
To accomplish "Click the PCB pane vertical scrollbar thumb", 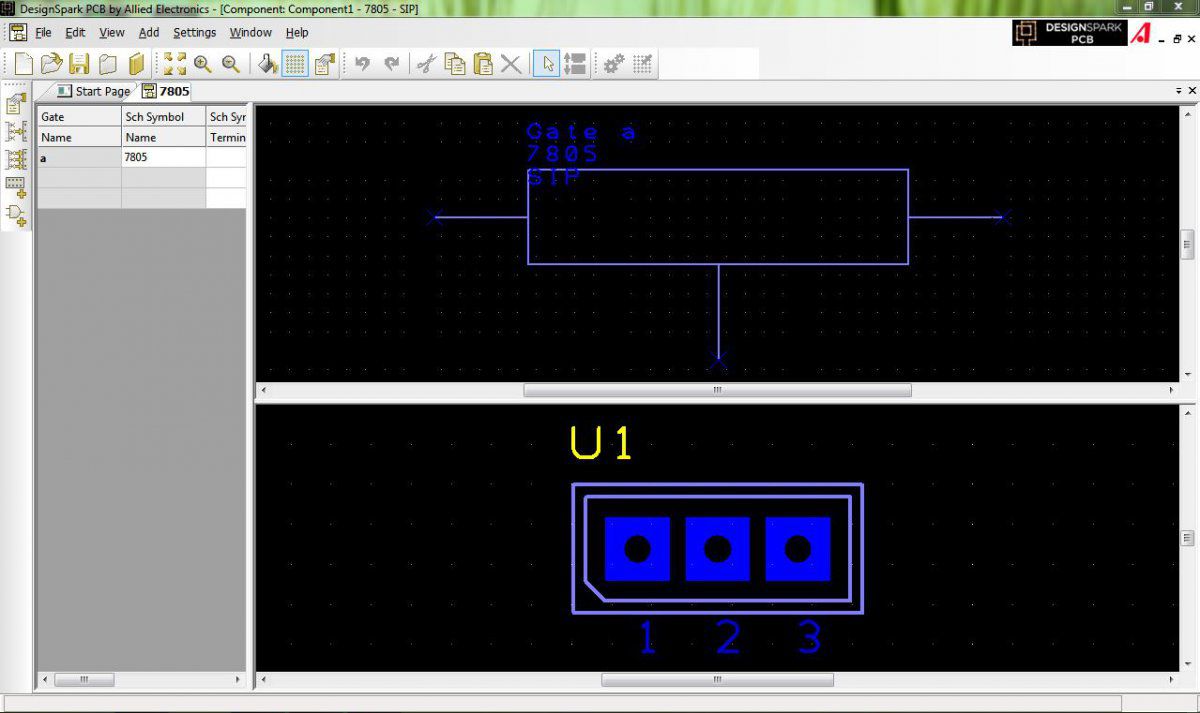I will 1187,539.
